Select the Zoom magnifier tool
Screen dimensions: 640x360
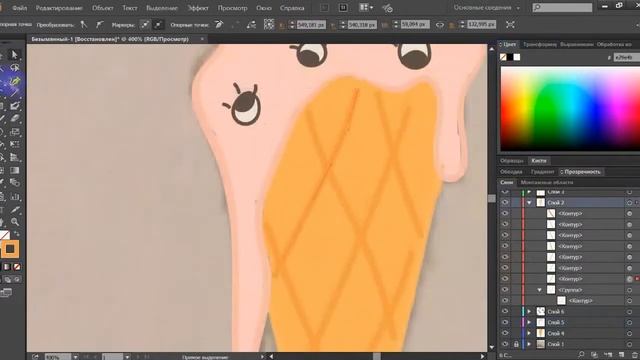click(x=15, y=222)
